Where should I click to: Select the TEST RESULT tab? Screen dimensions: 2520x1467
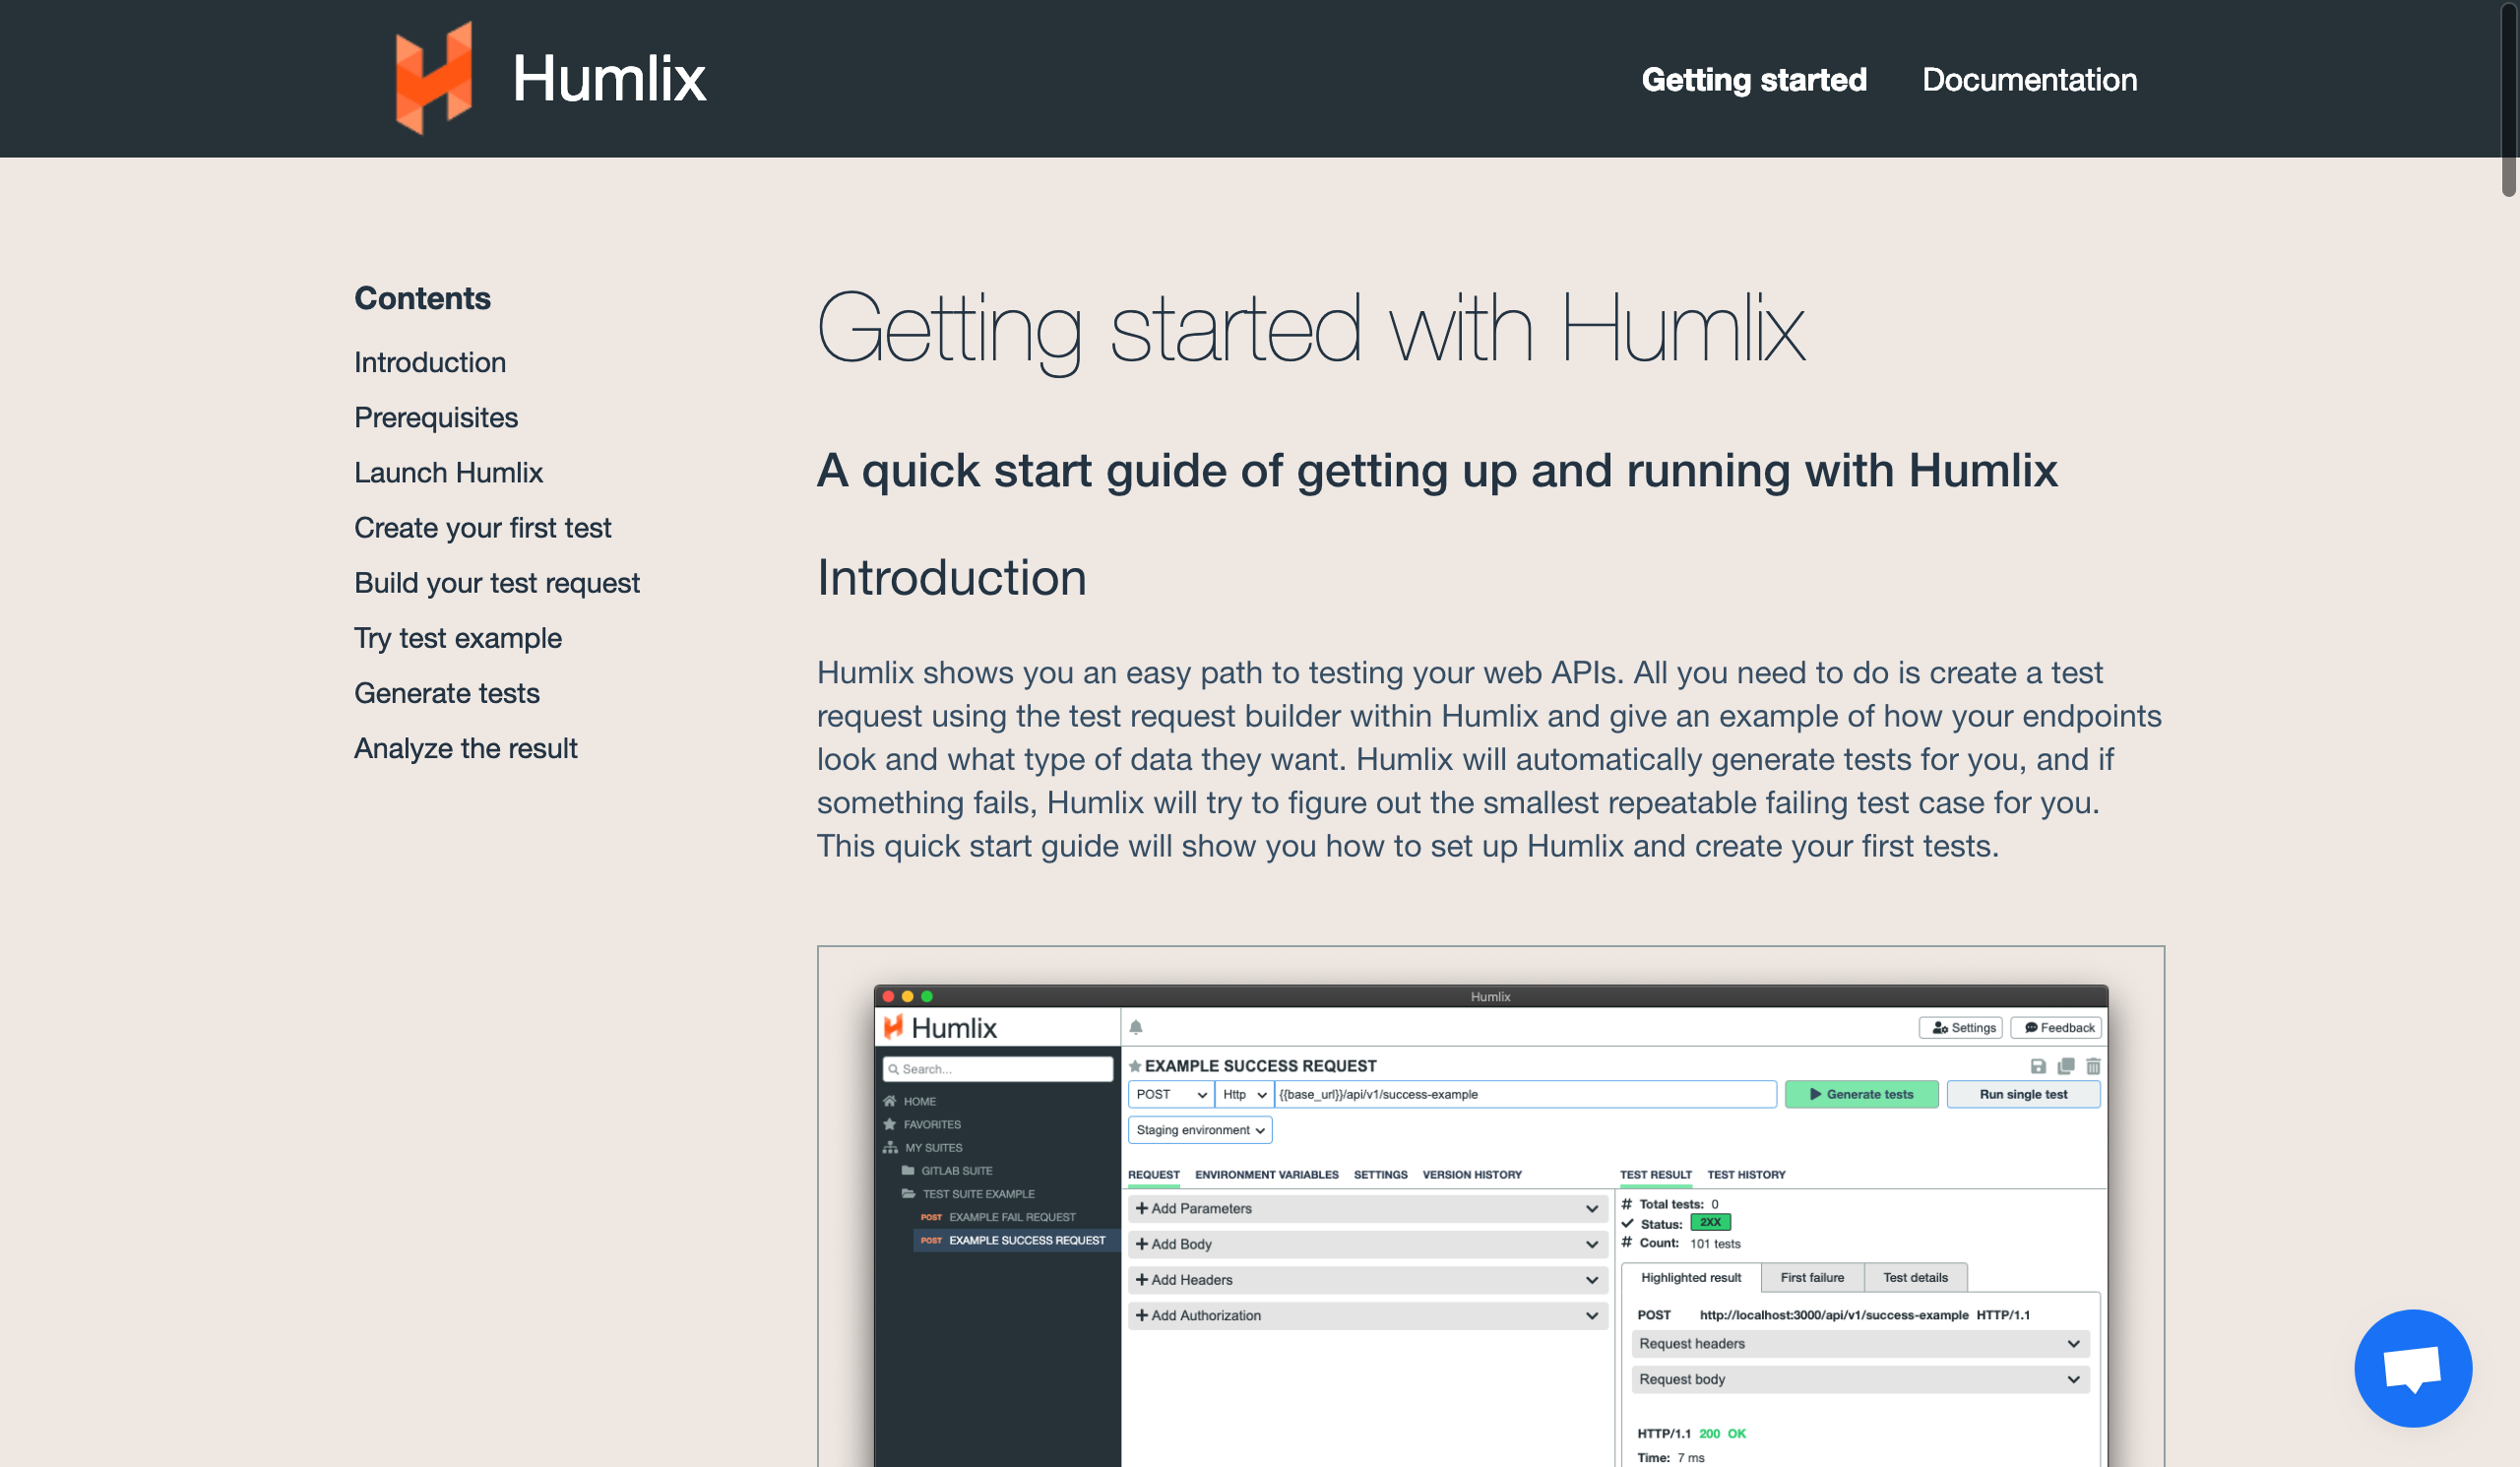click(x=1655, y=1175)
